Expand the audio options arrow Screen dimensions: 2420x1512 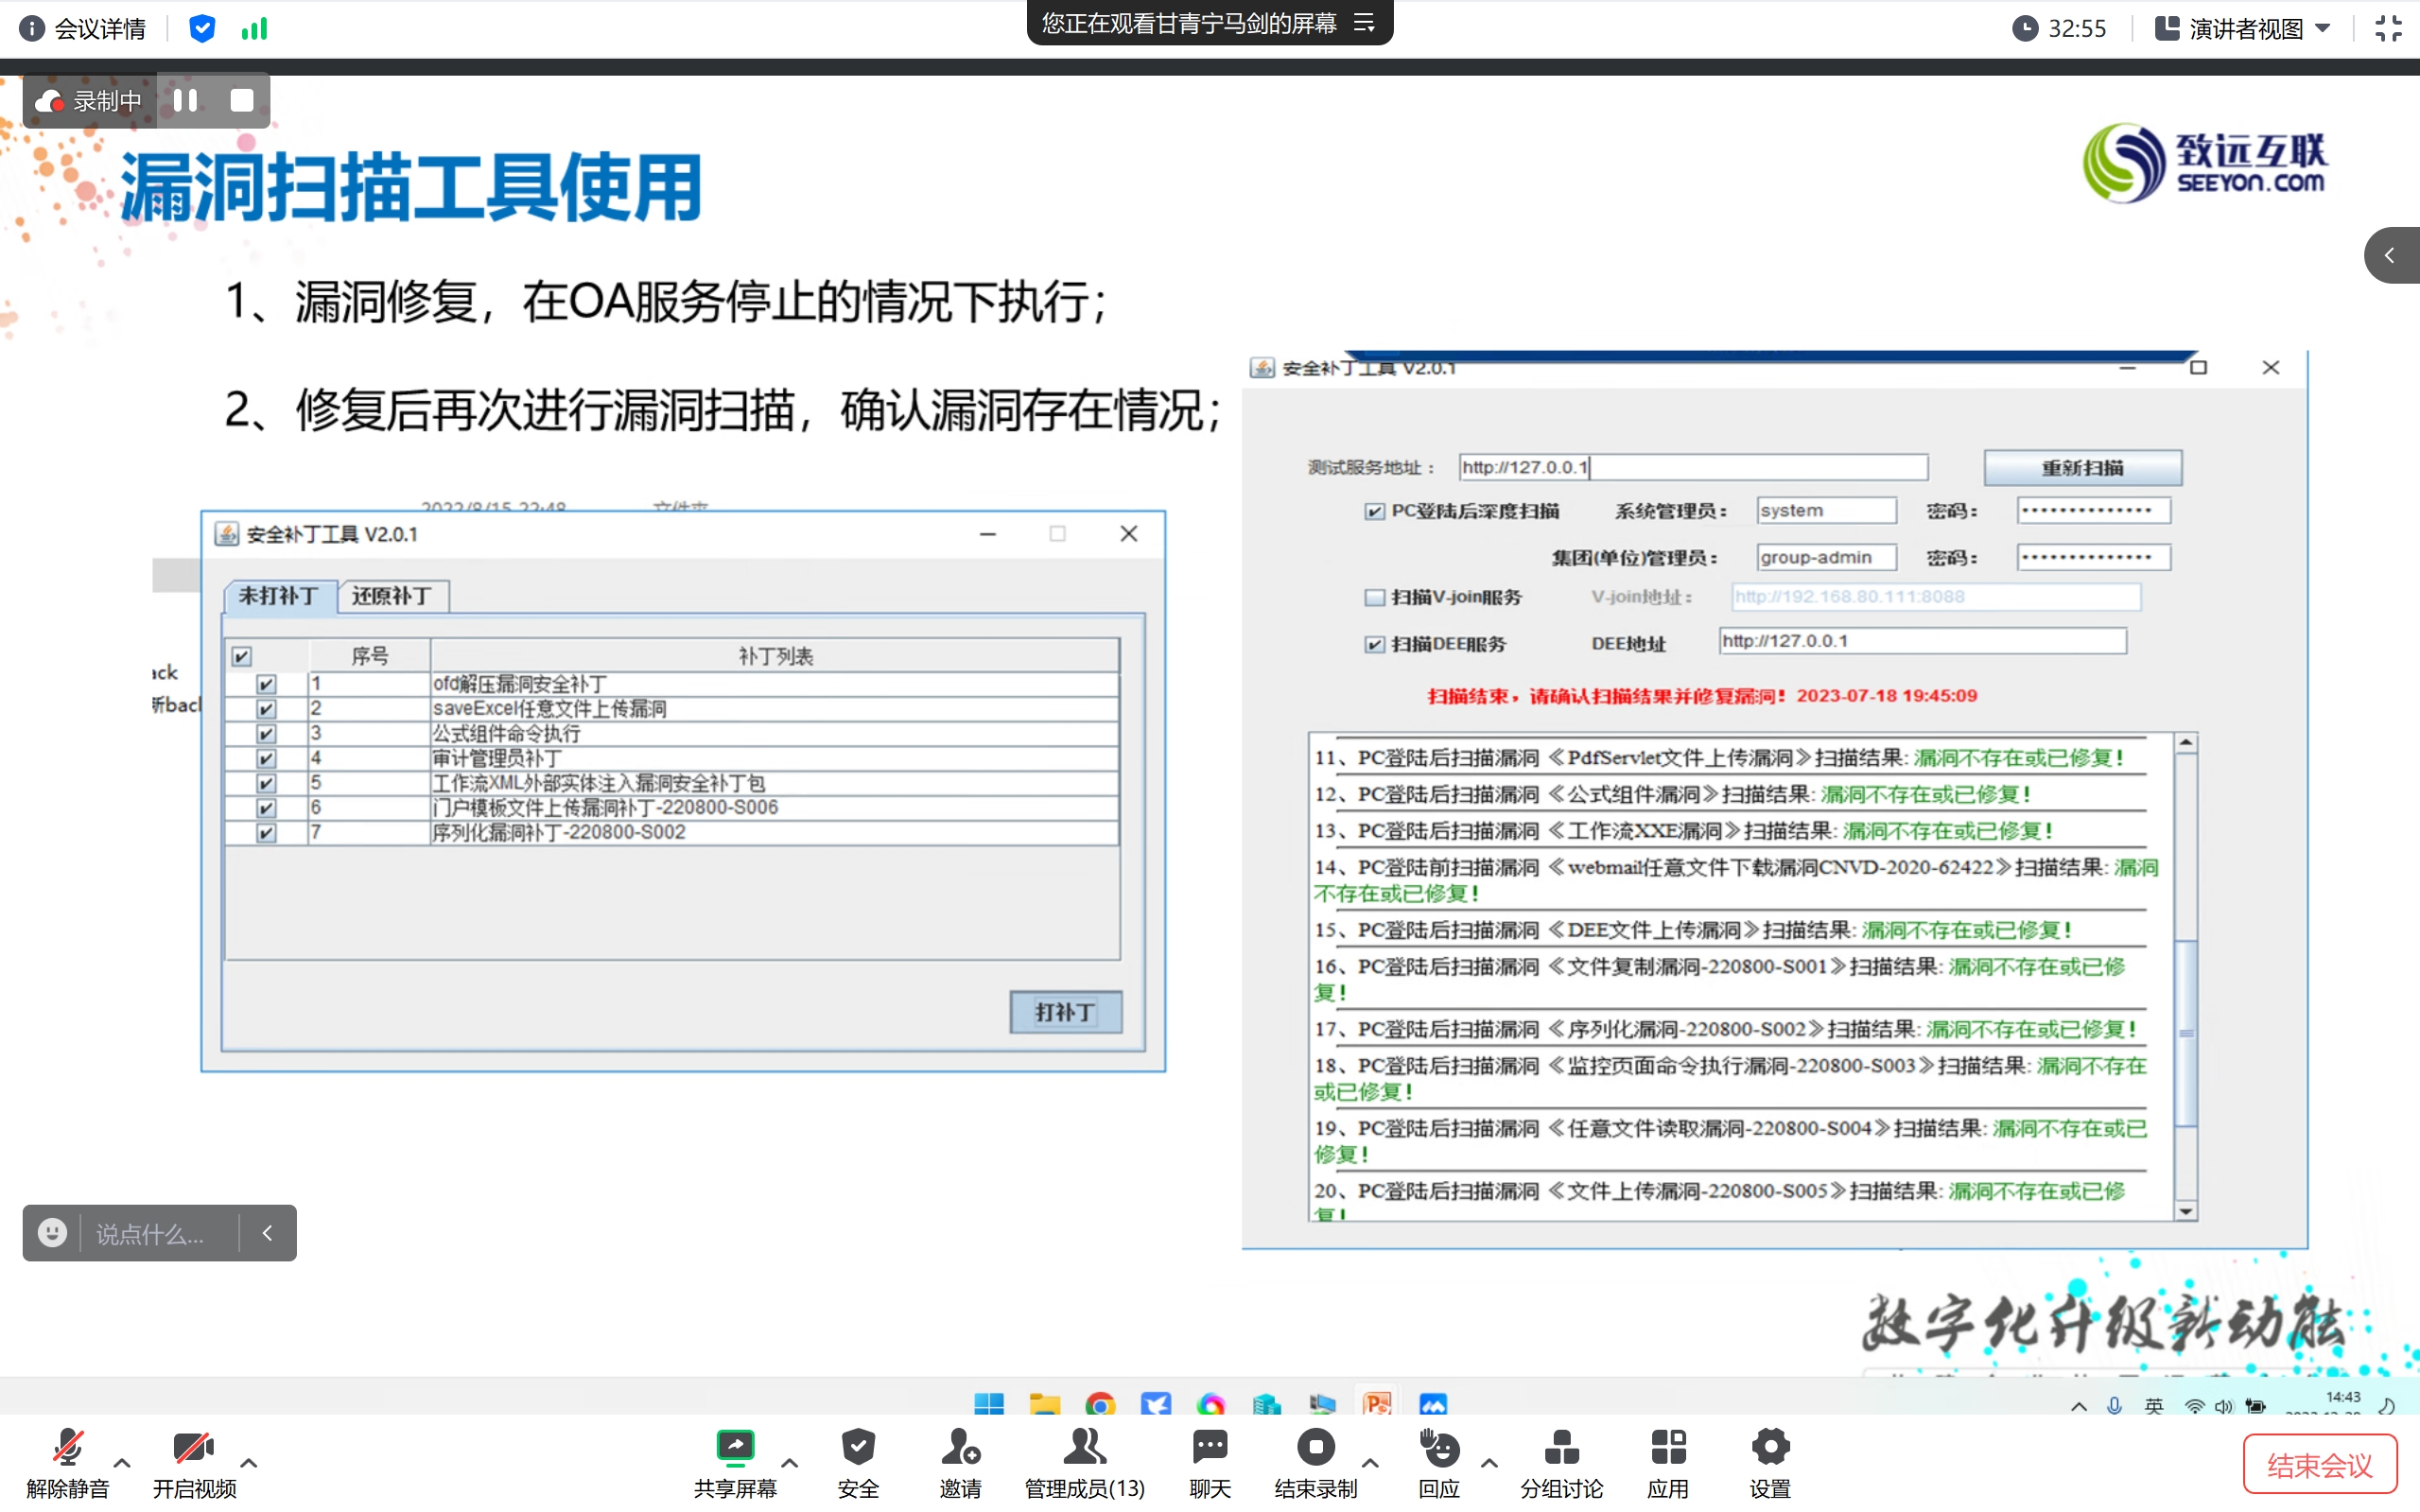122,1463
